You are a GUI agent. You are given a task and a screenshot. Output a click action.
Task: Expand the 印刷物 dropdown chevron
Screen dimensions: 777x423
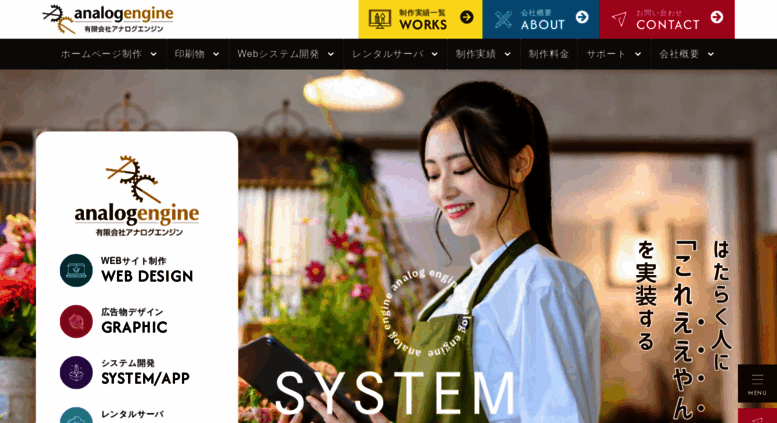tap(216, 54)
